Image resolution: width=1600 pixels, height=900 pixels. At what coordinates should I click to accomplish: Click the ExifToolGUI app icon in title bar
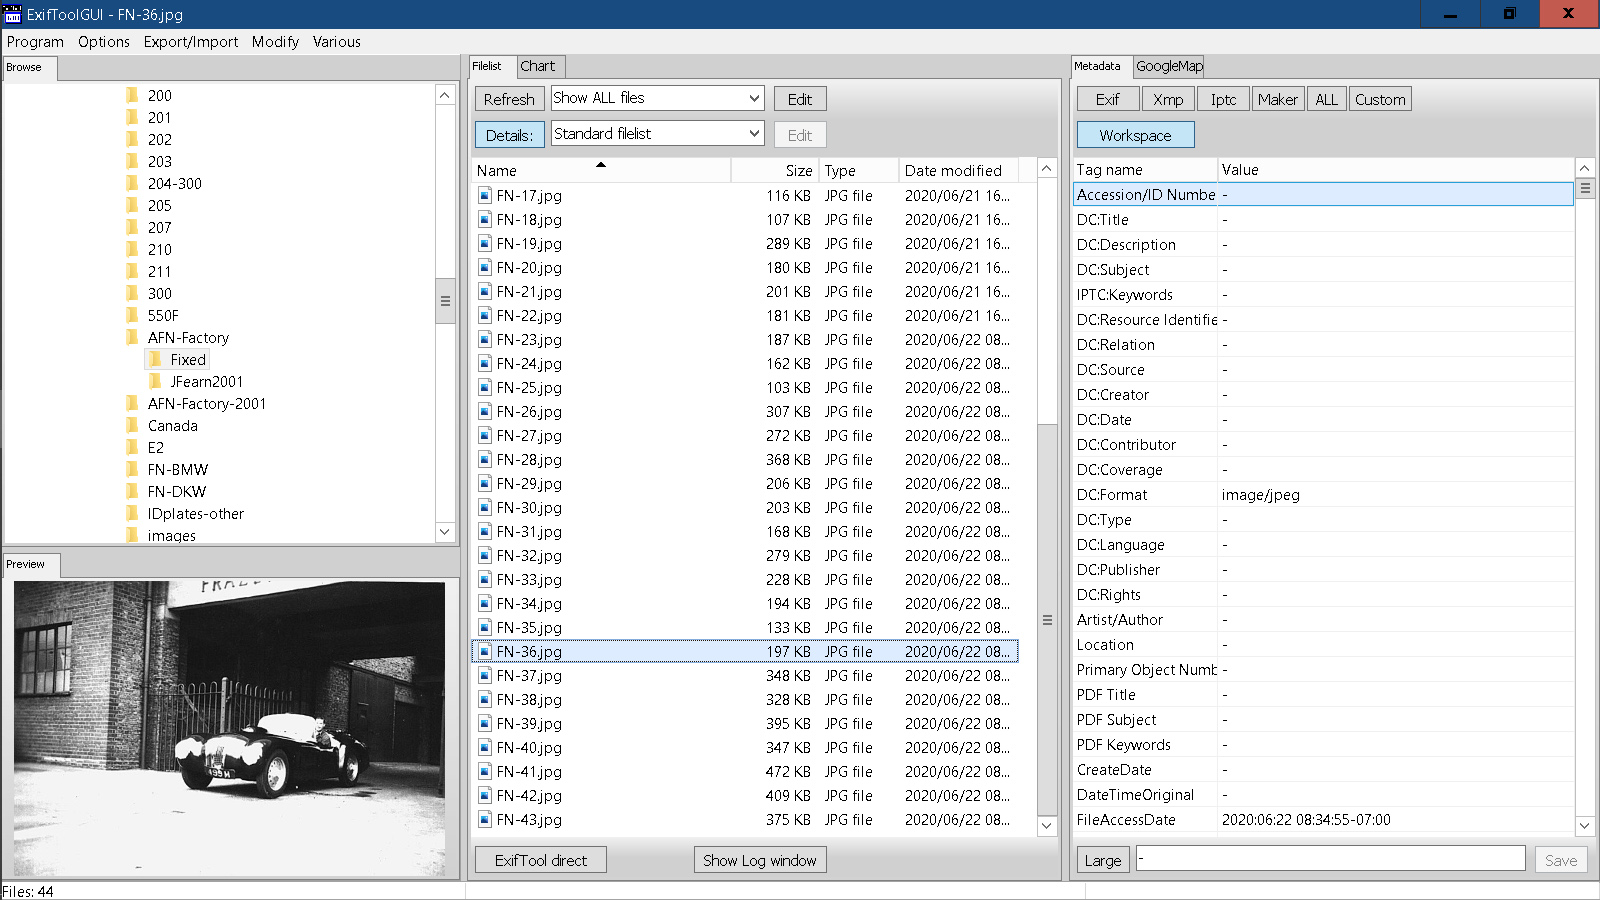(12, 14)
